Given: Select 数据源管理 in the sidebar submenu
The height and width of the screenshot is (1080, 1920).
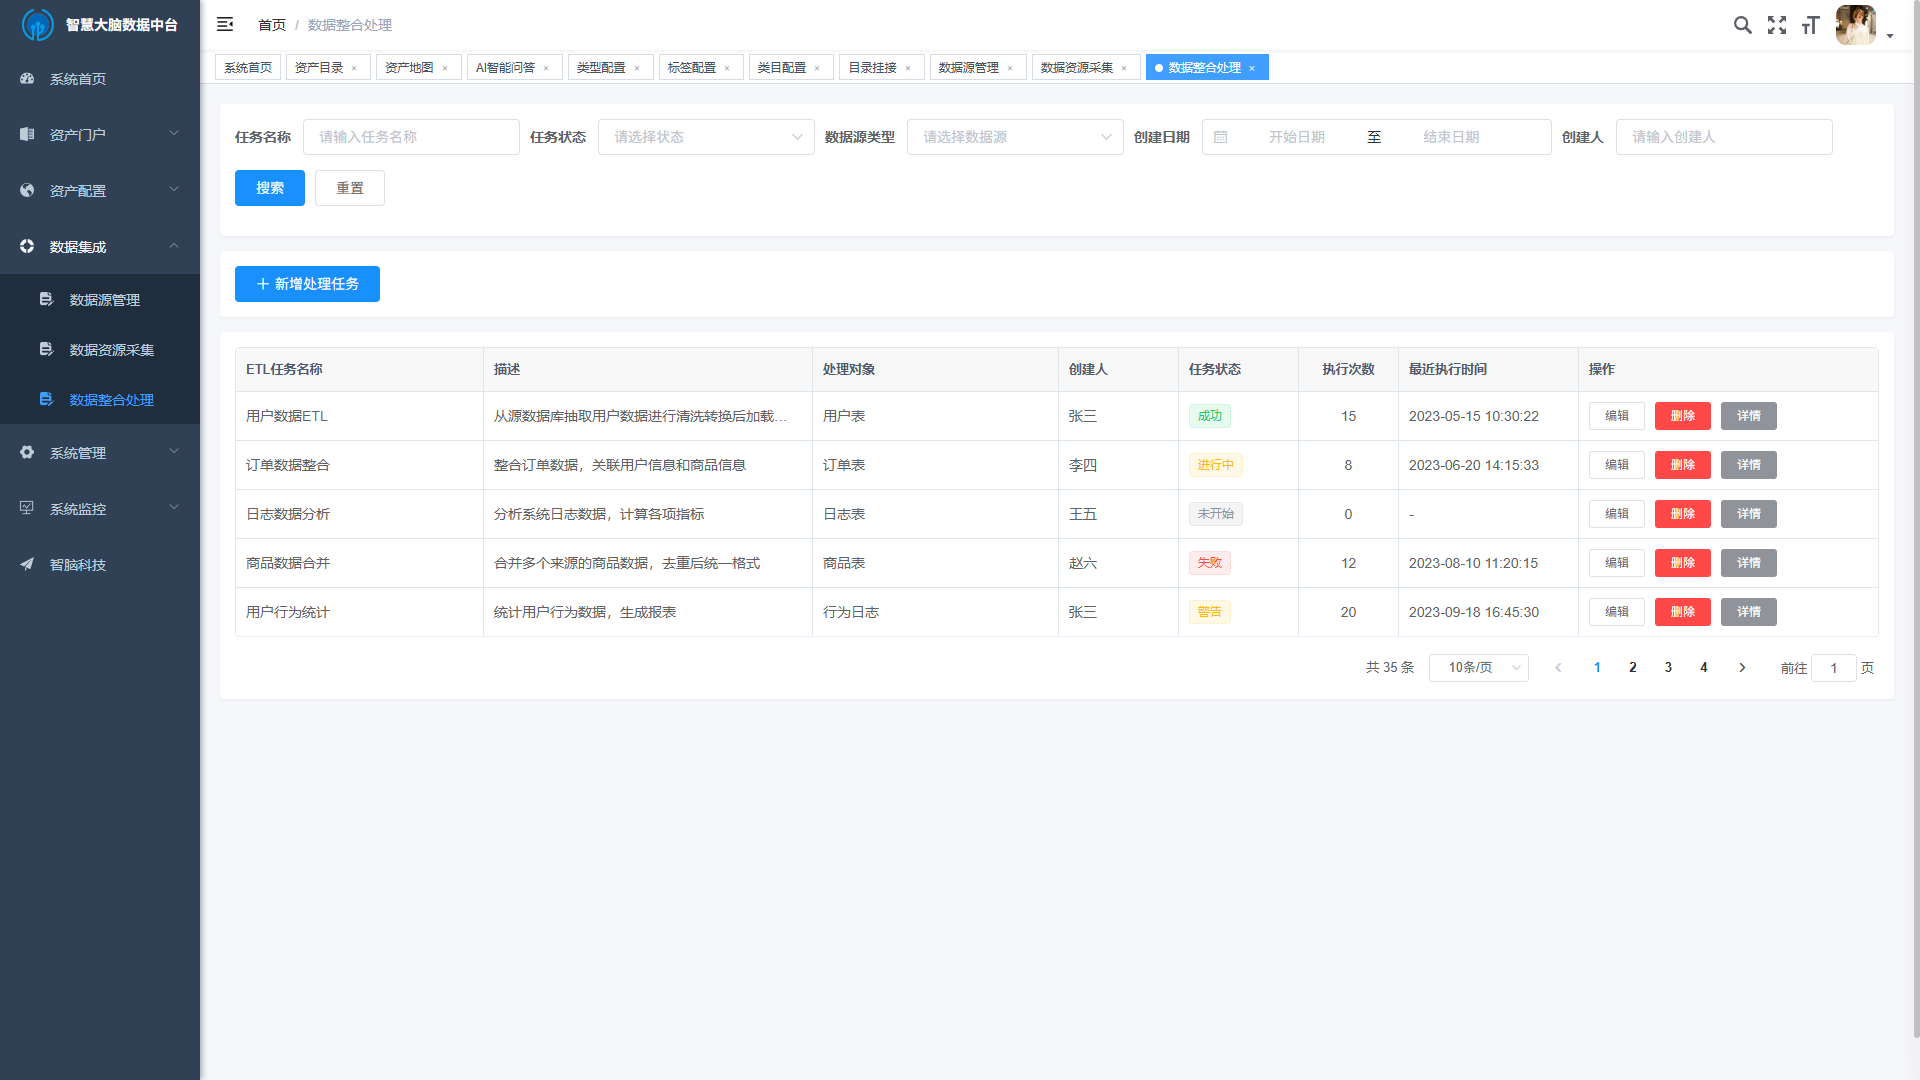Looking at the screenshot, I should tap(104, 300).
